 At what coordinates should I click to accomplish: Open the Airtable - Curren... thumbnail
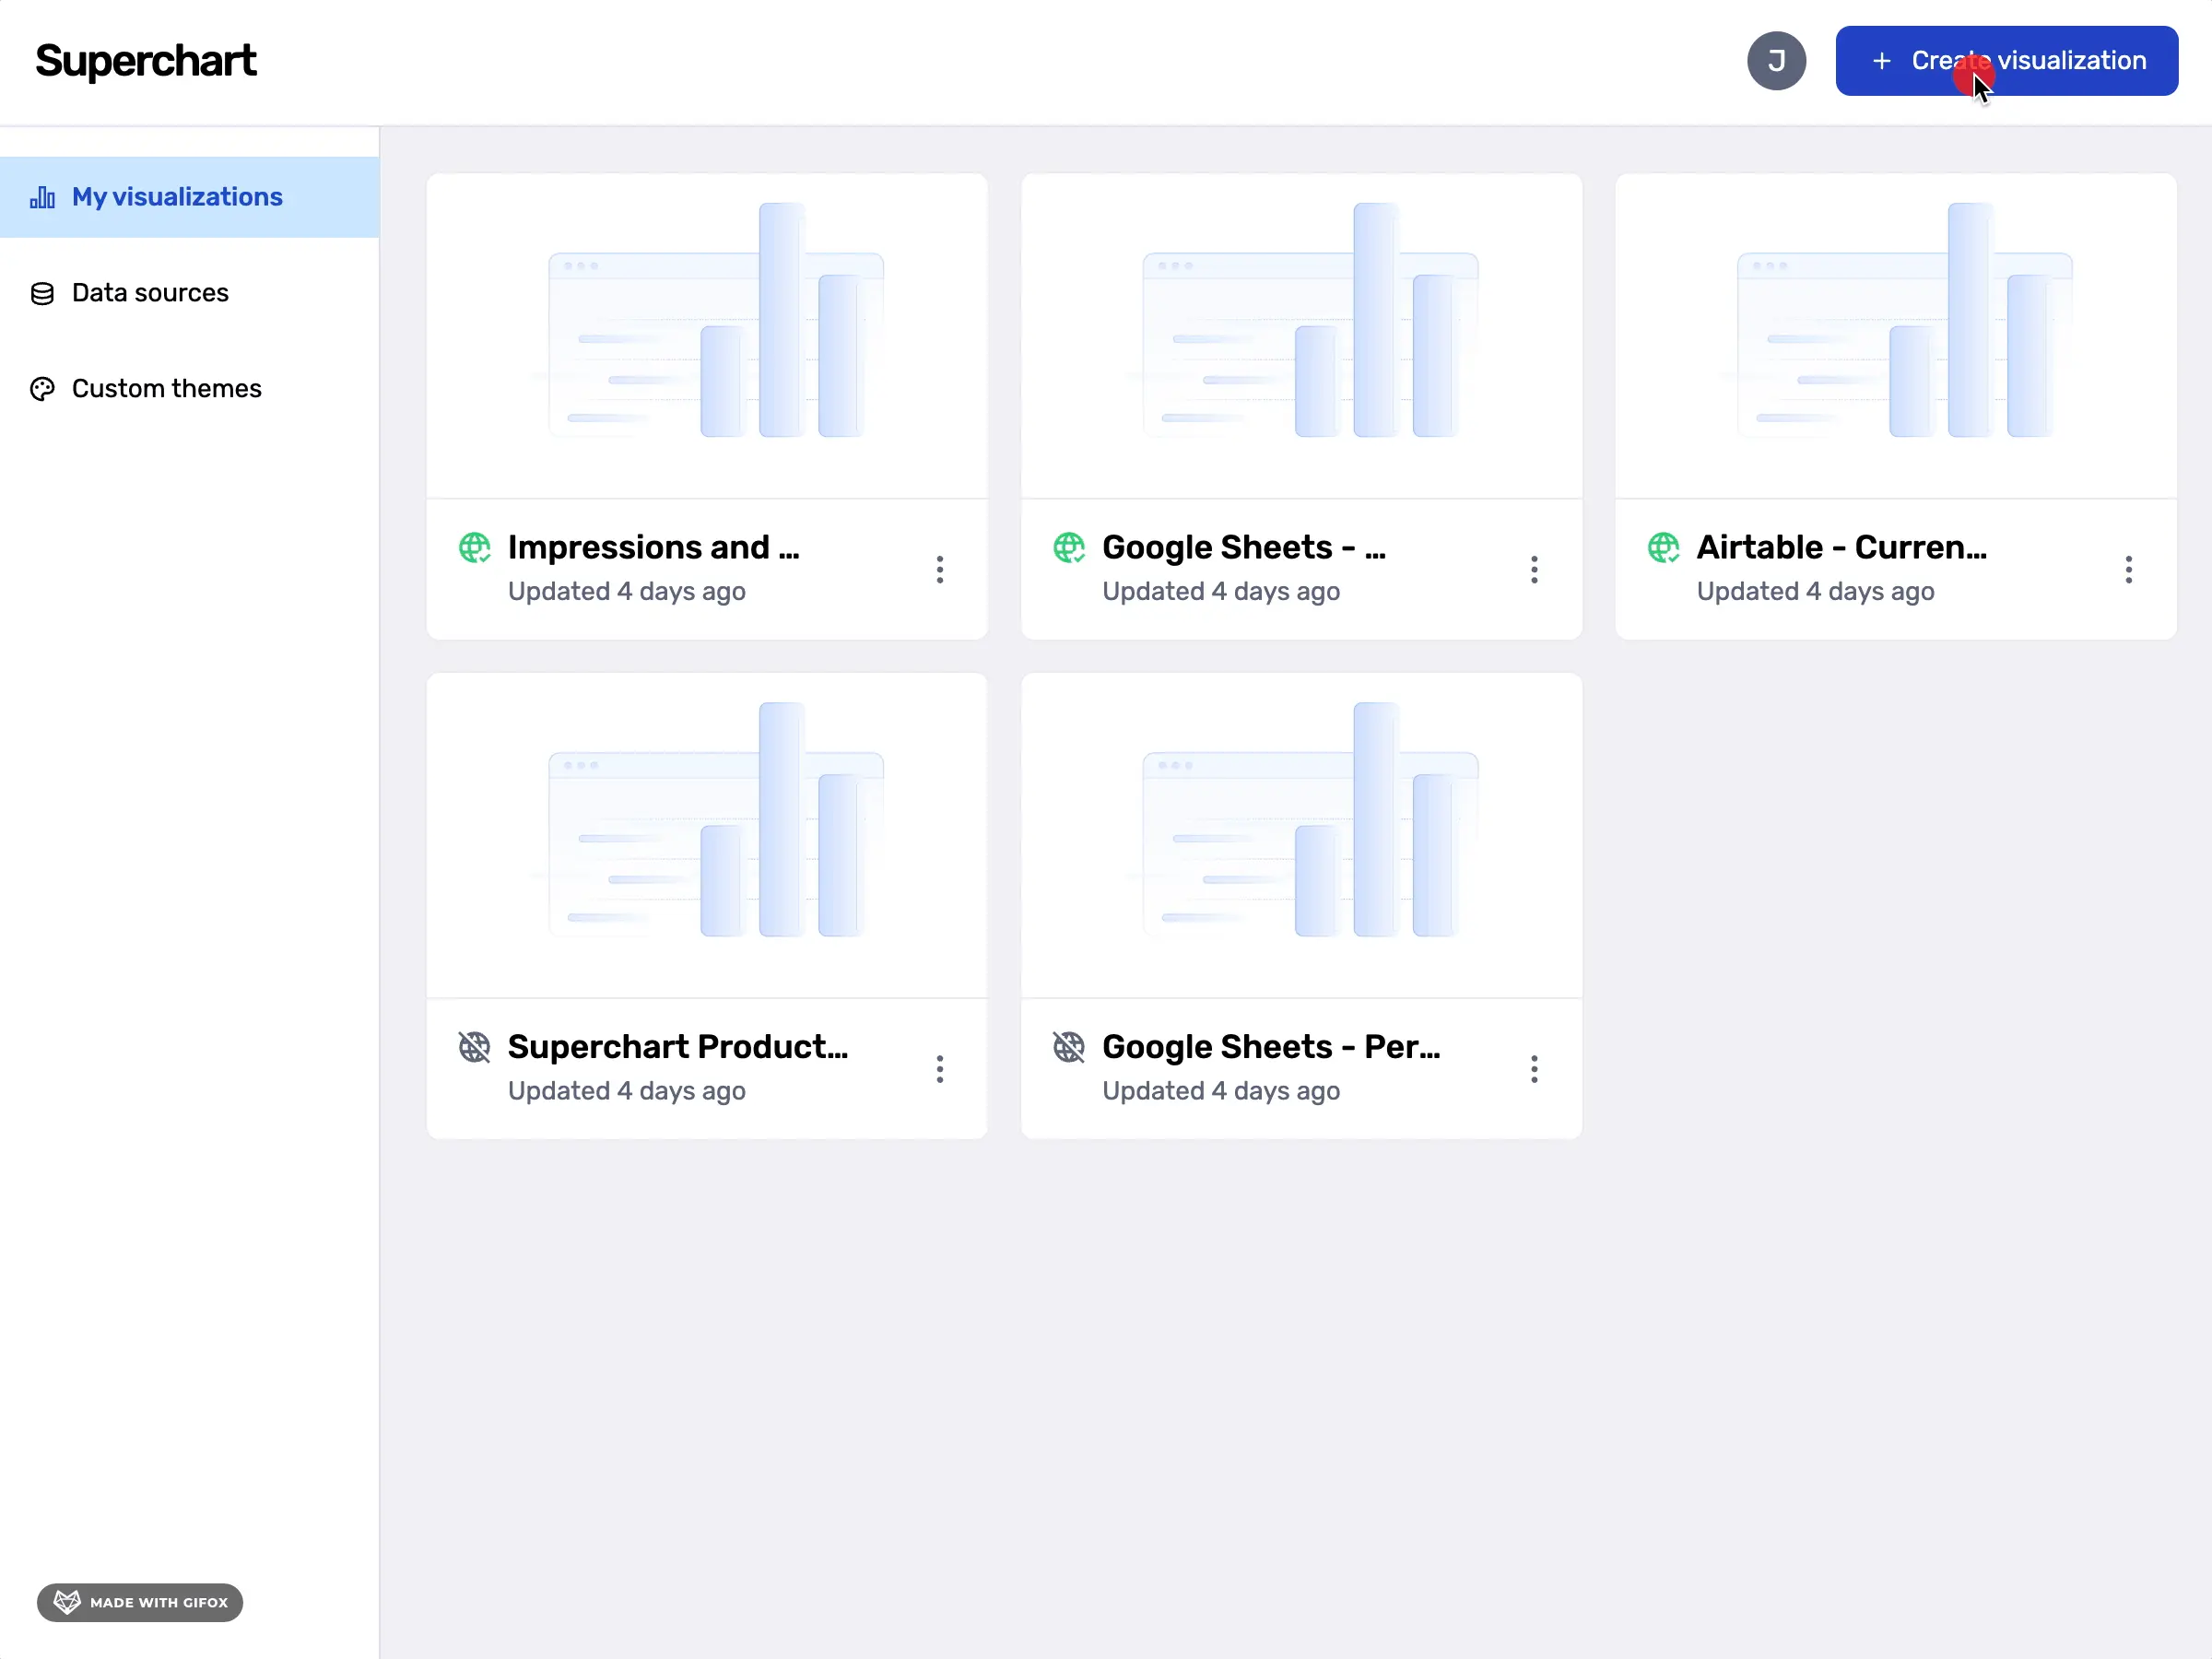tap(1896, 336)
